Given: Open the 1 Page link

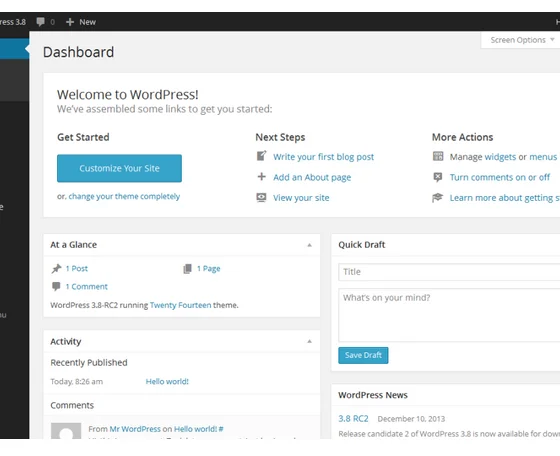Looking at the screenshot, I should [209, 269].
